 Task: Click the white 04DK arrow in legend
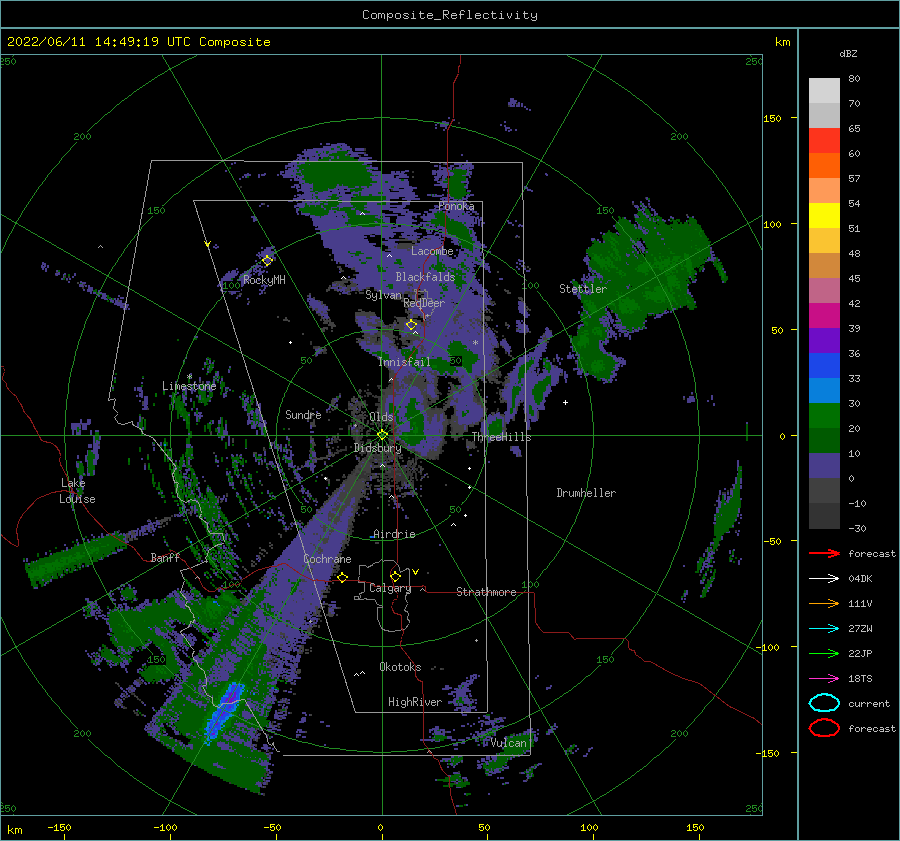[824, 579]
